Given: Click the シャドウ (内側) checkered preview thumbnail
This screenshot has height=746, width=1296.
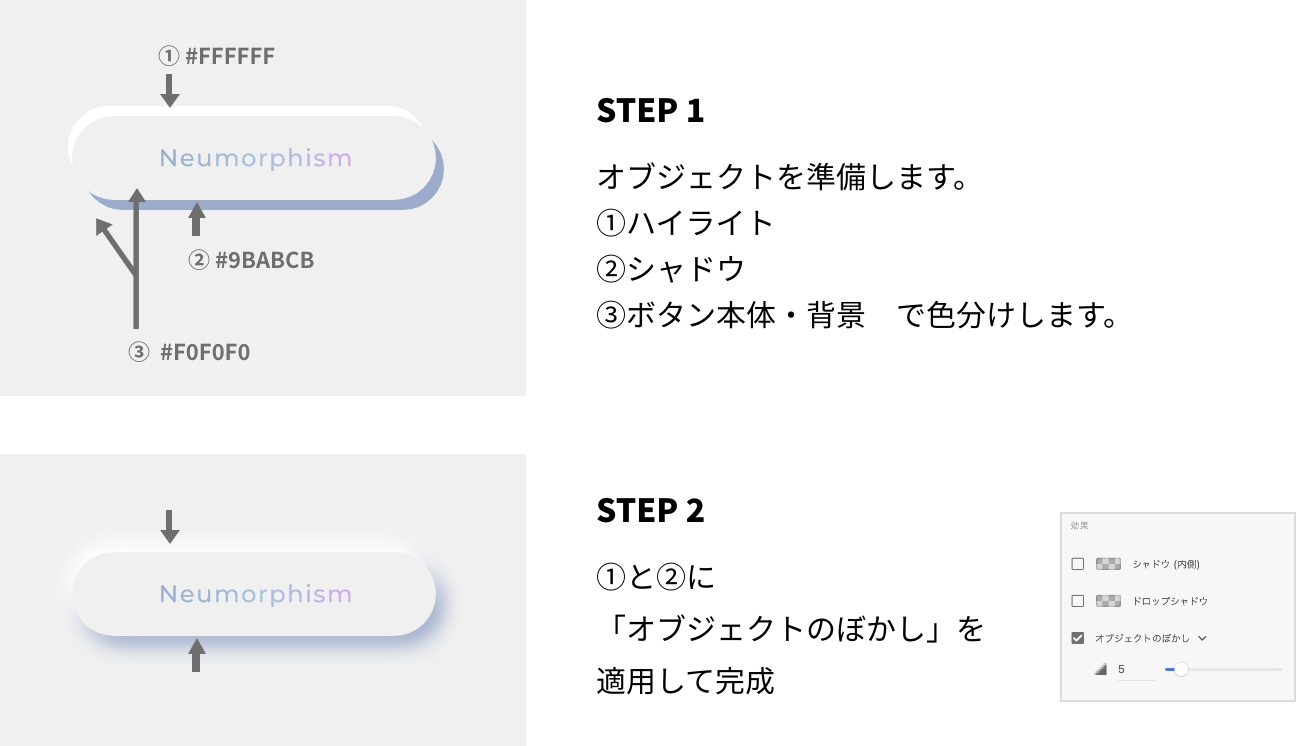Looking at the screenshot, I should click(1108, 564).
